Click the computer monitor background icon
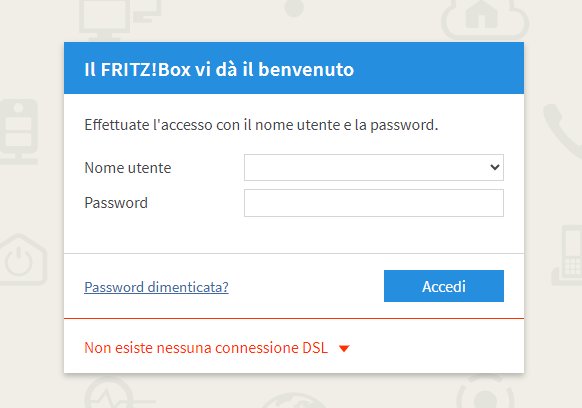Screen dimensions: 582x408 pyautogui.click(x=120, y=19)
